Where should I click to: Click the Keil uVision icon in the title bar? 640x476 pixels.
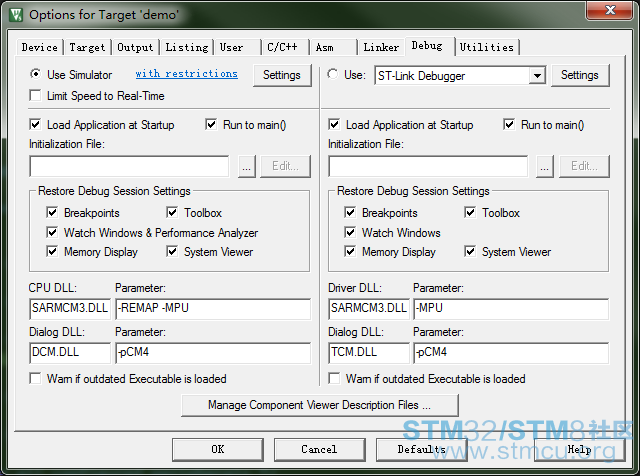pos(16,15)
